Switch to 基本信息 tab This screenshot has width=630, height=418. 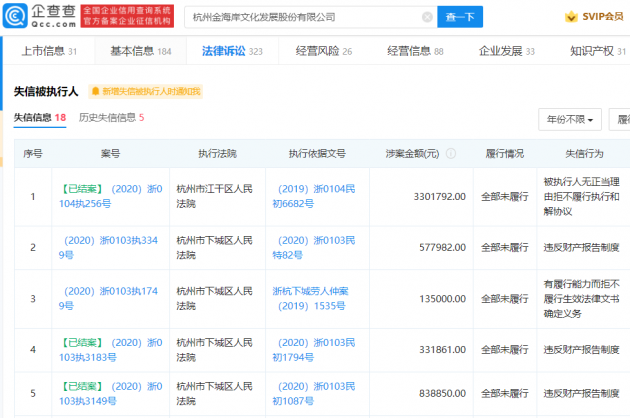pyautogui.click(x=141, y=51)
